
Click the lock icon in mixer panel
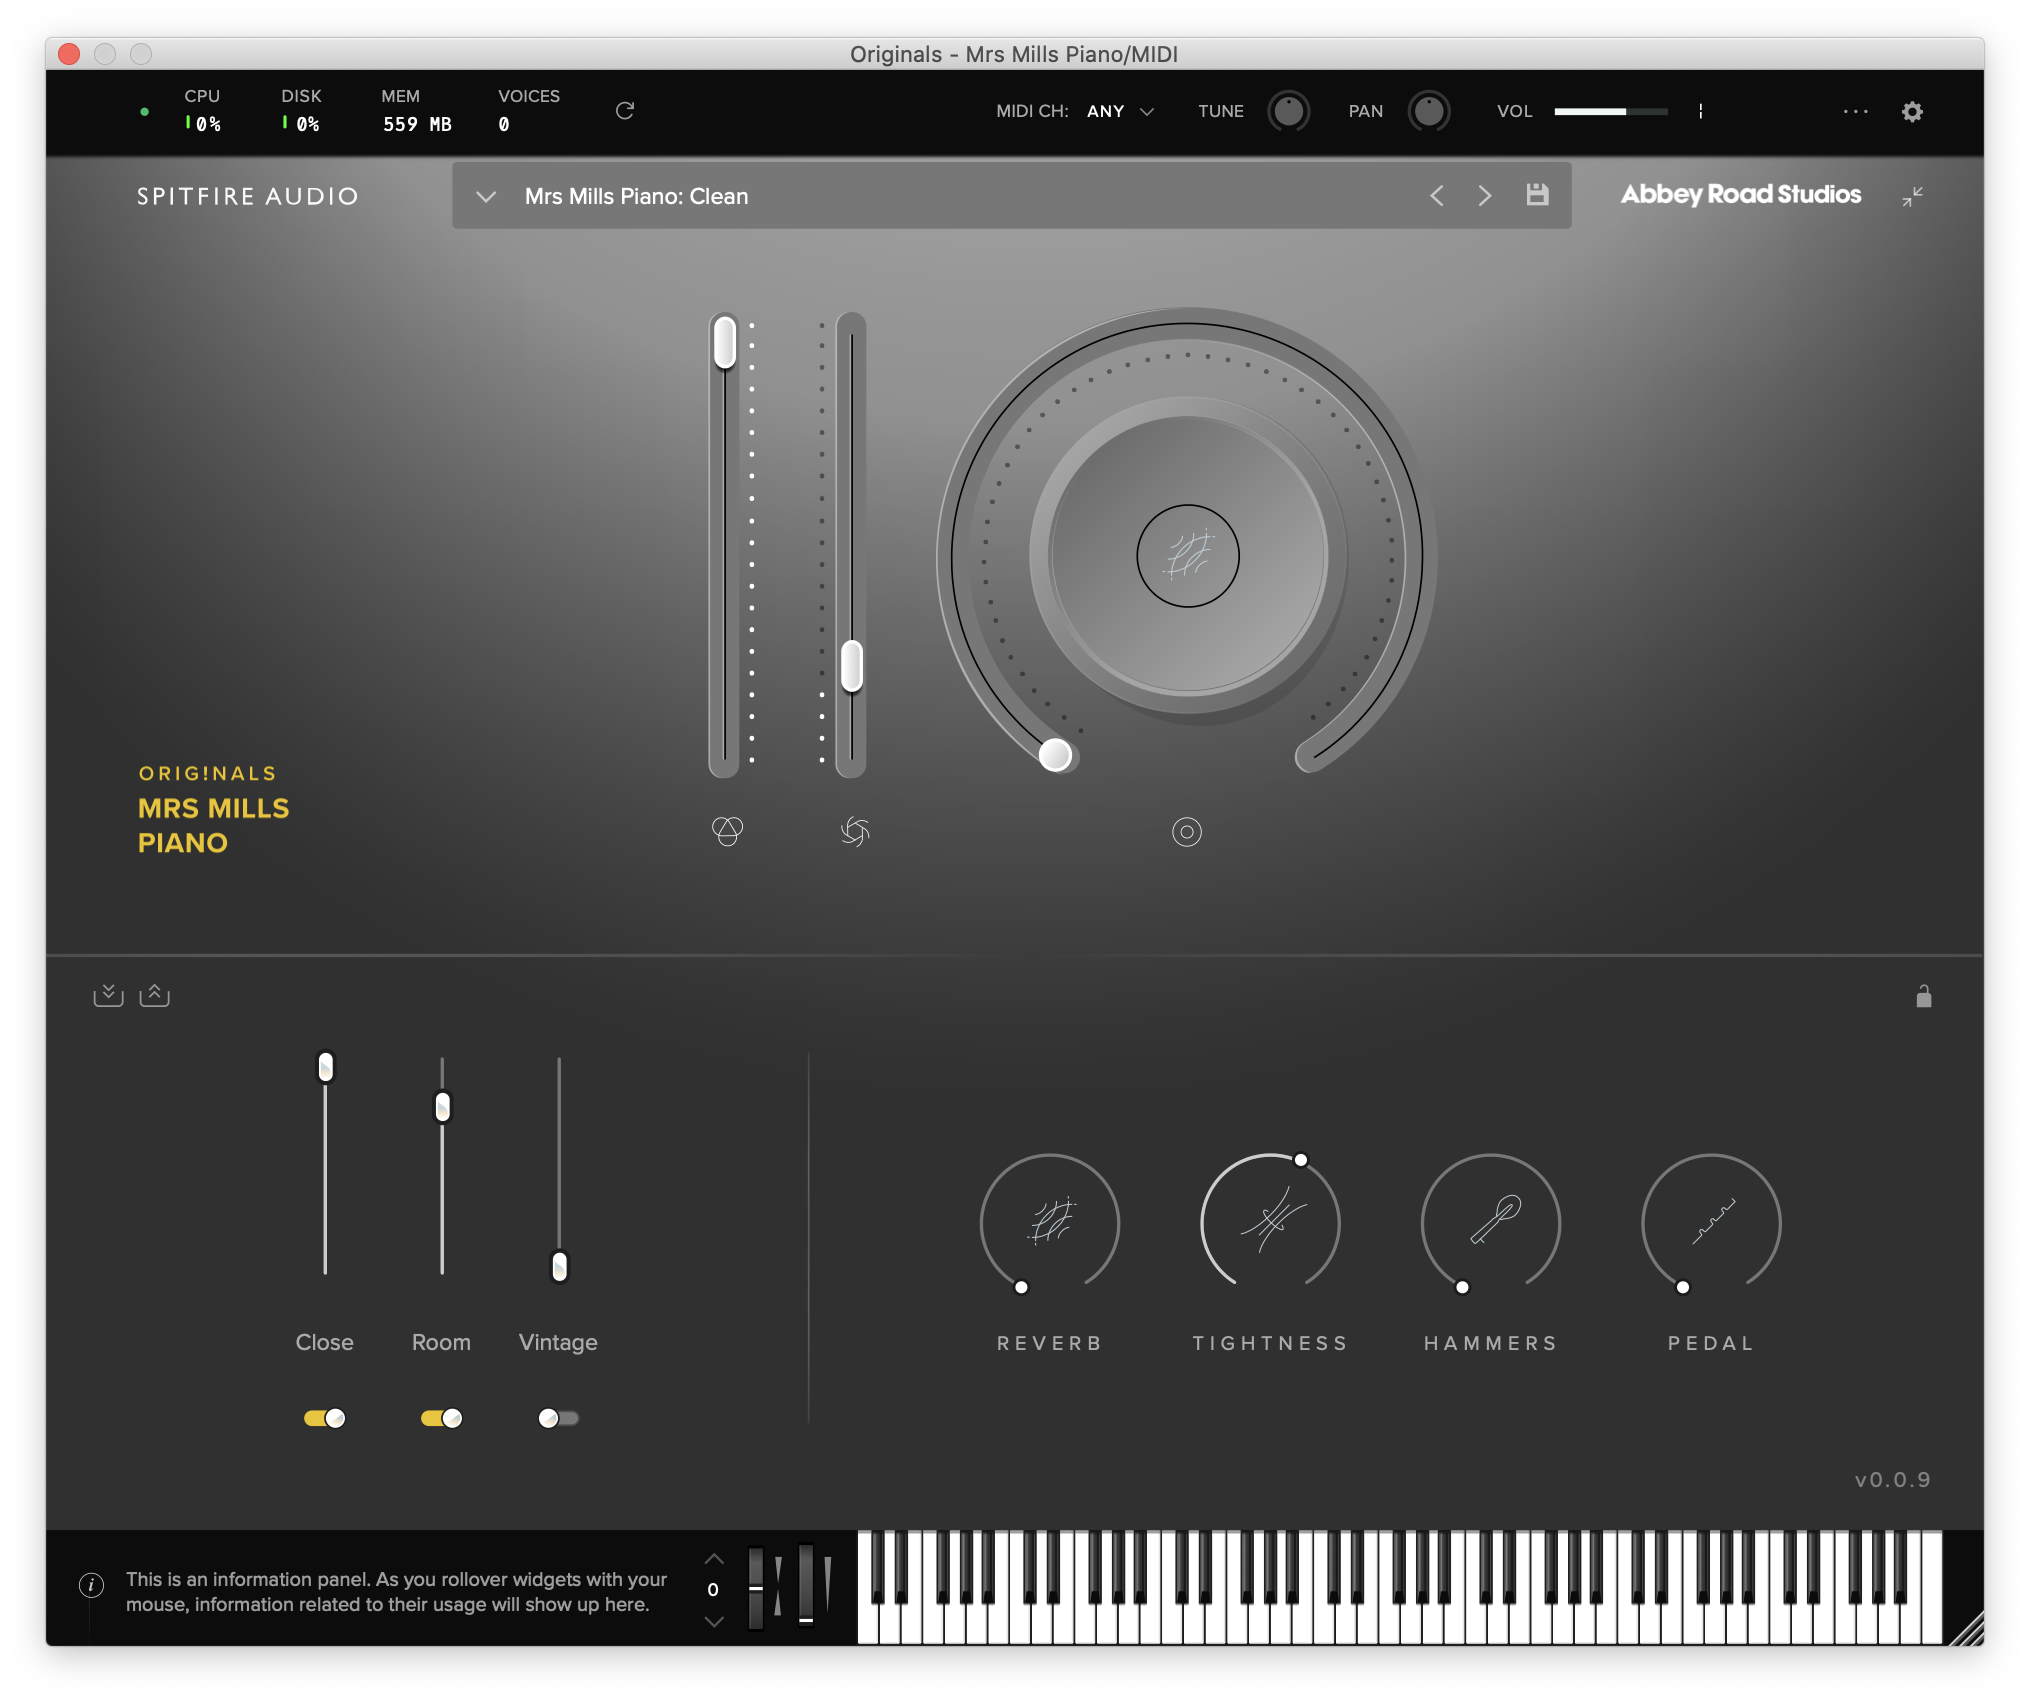(1923, 996)
